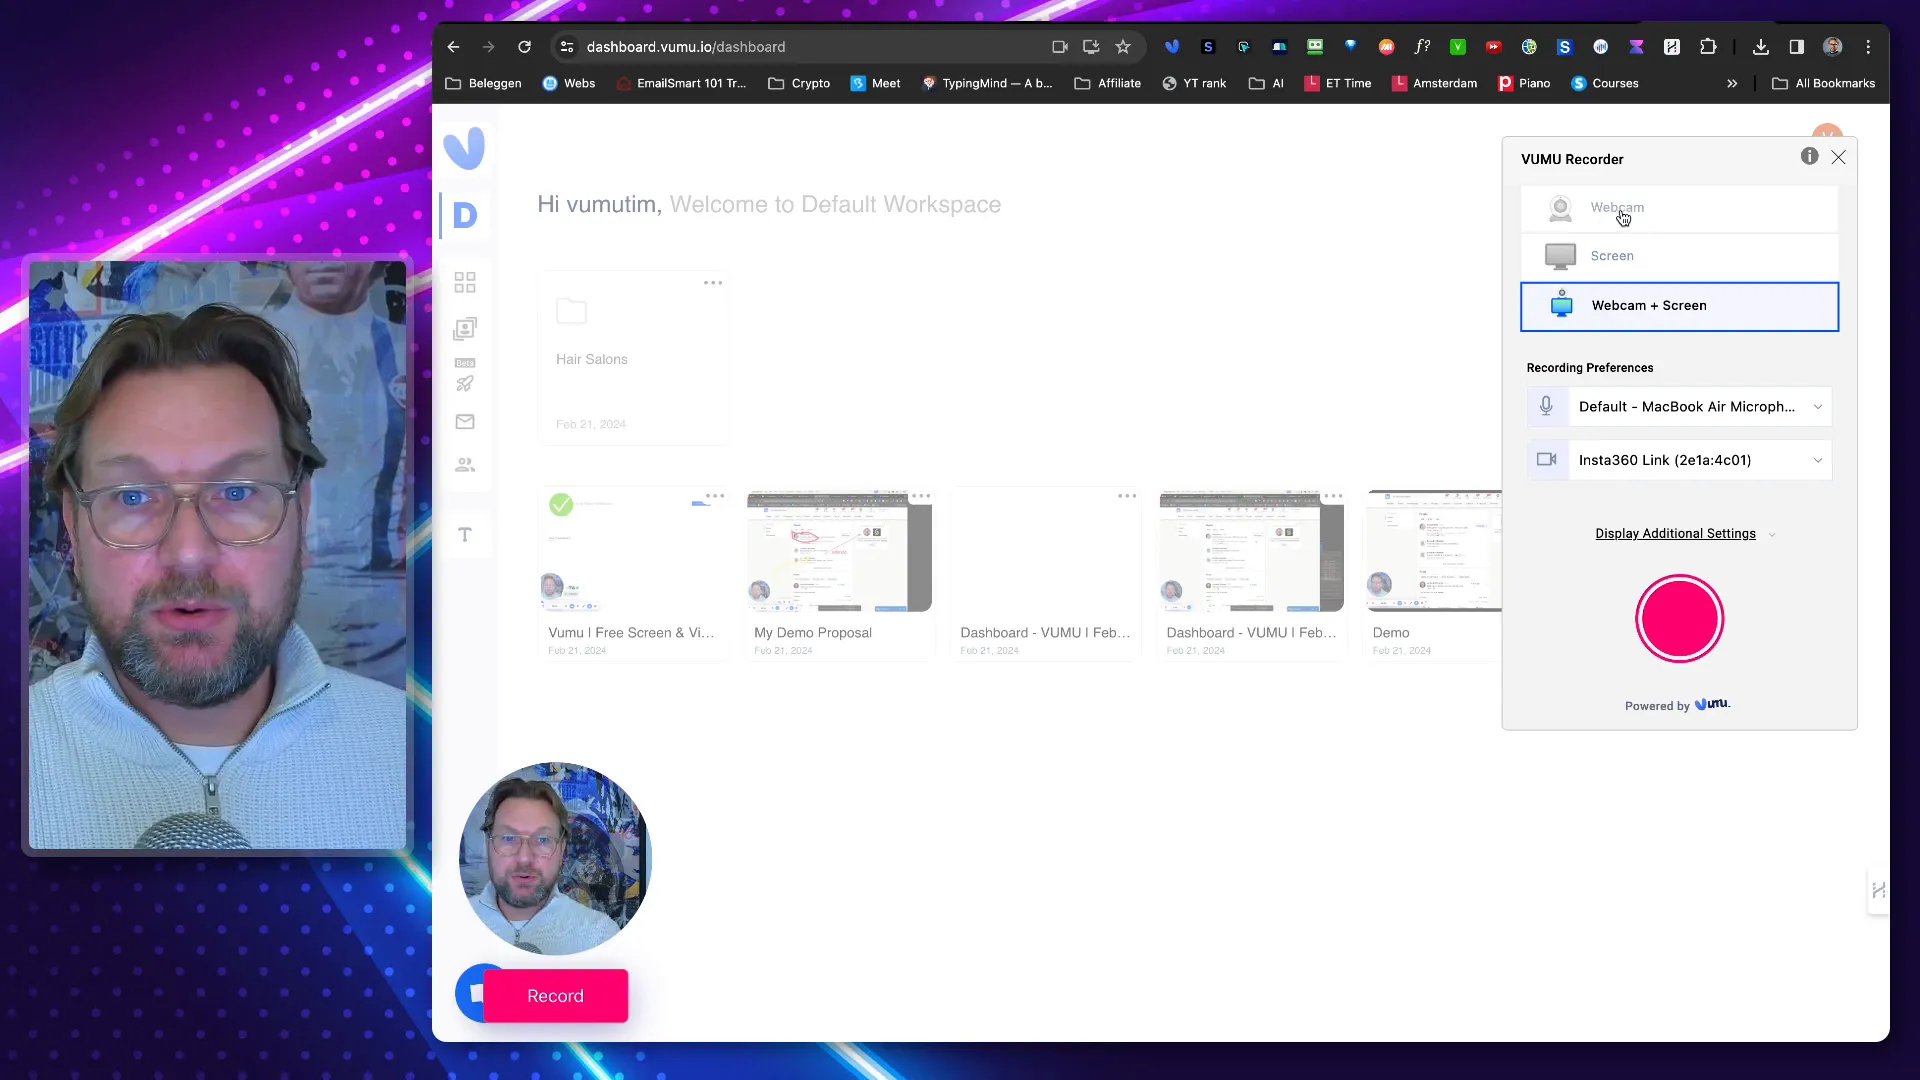Open the Meet bookmark
Screen dimensions: 1920x1080
tap(875, 83)
